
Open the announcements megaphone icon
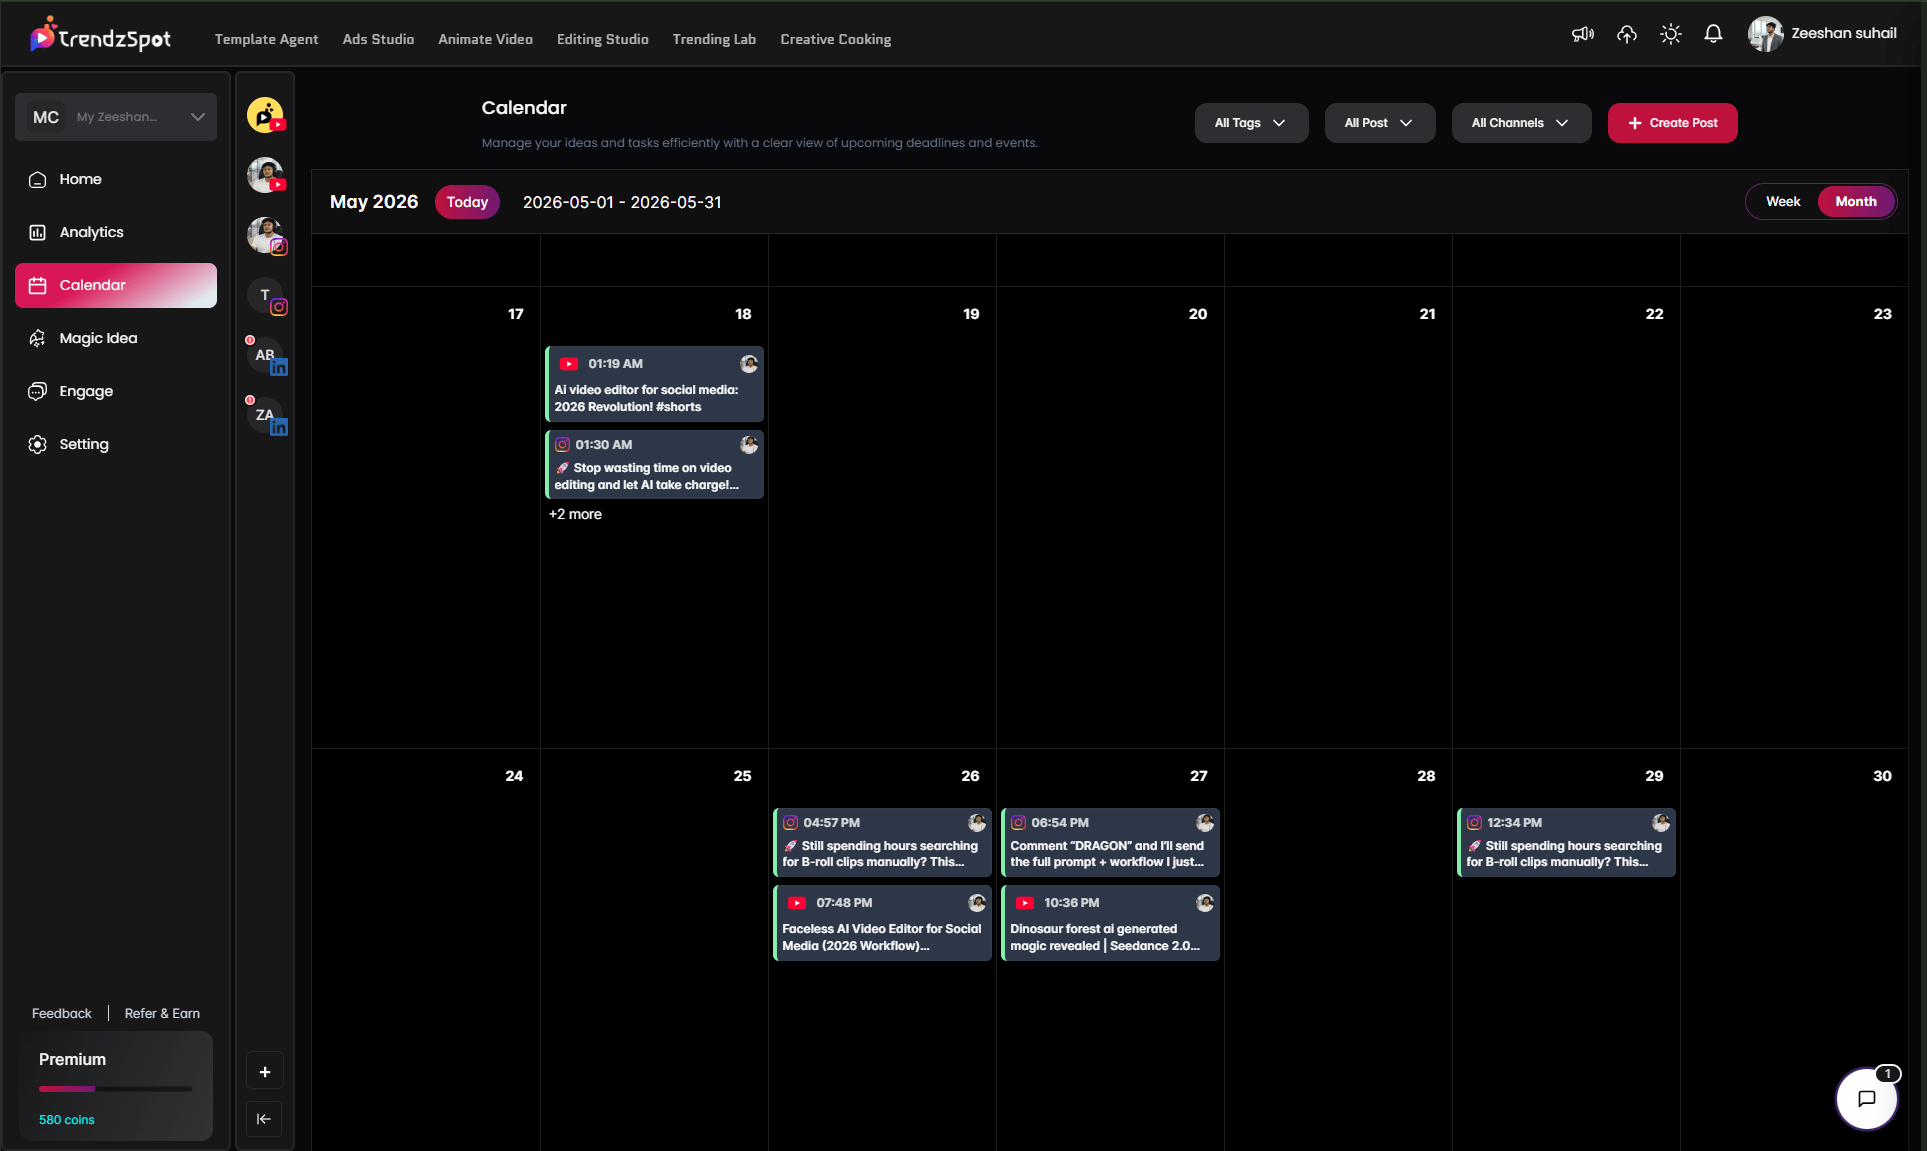coord(1583,34)
